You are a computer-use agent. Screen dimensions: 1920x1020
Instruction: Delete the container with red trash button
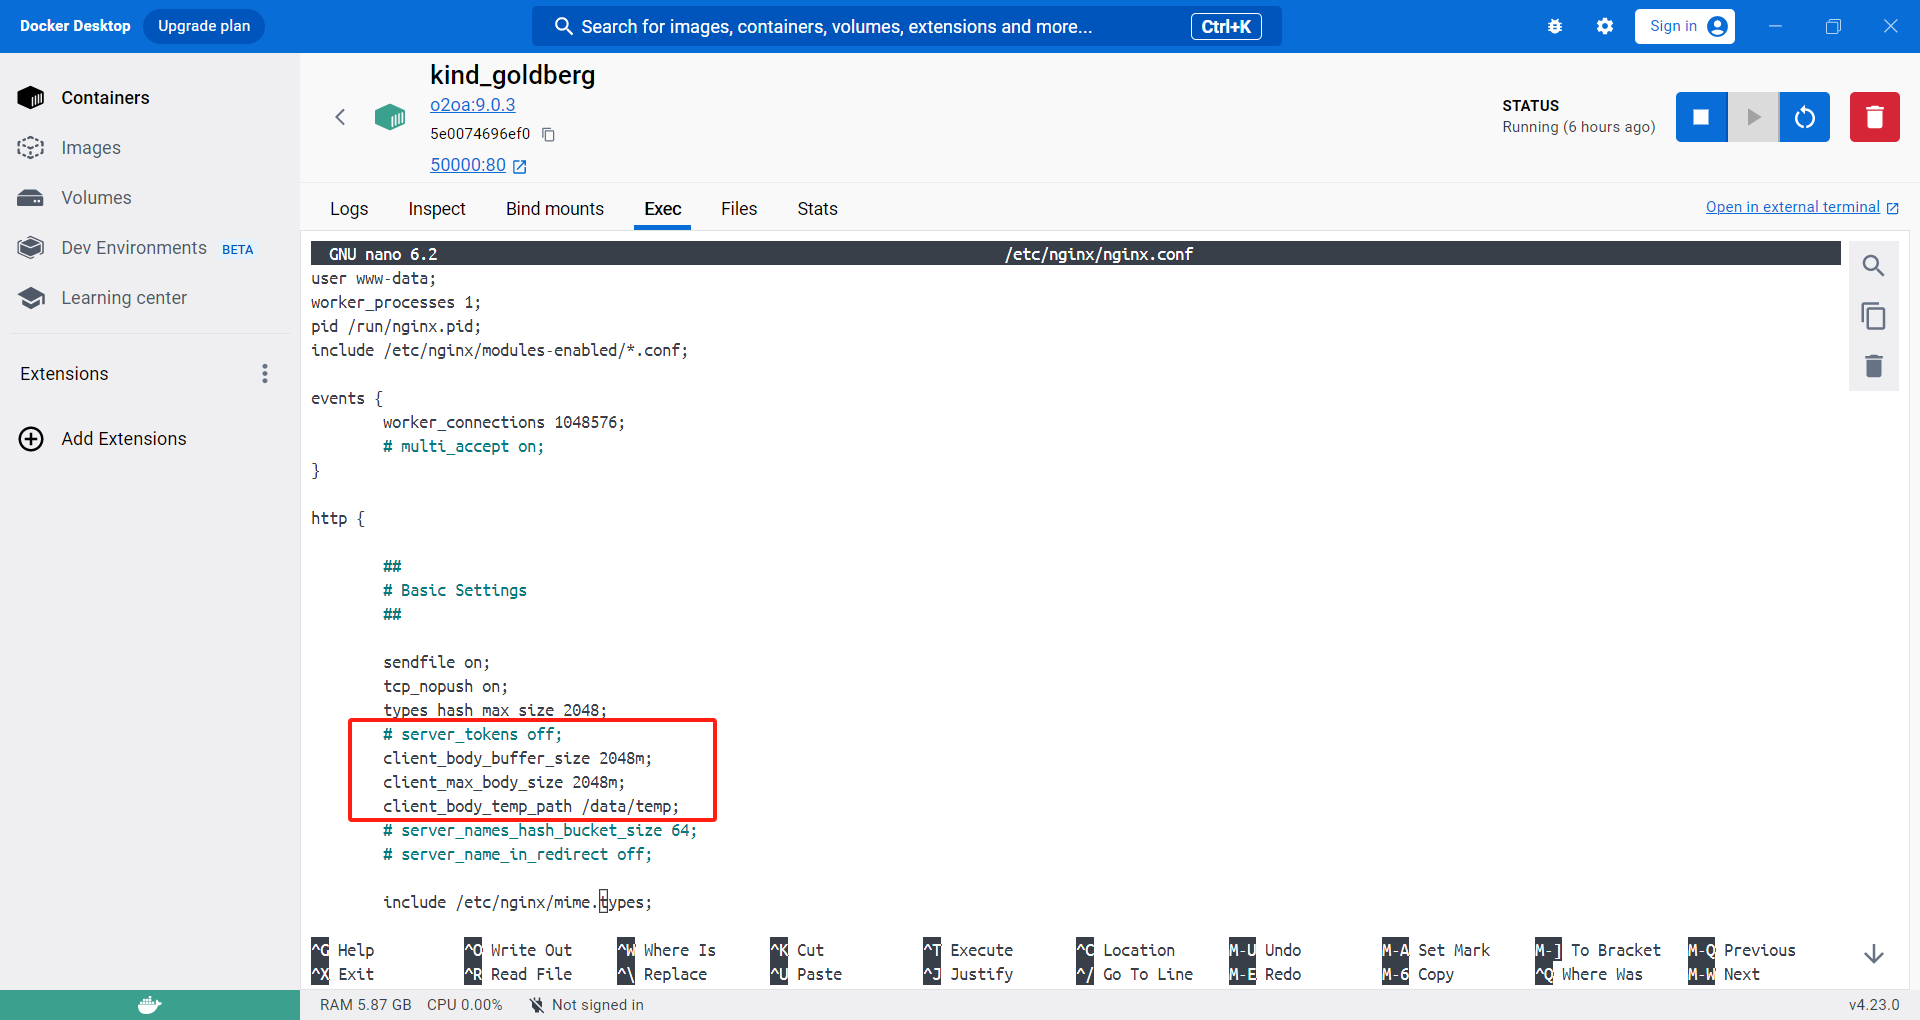[1874, 117]
